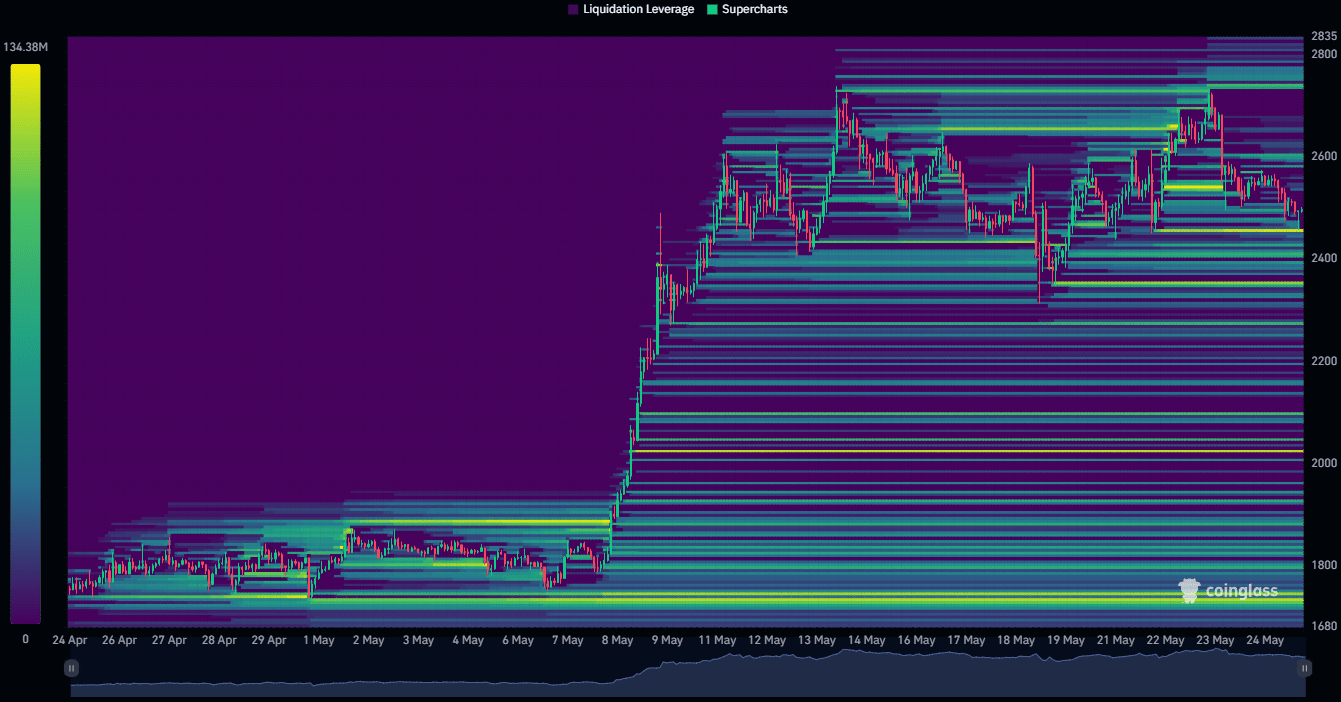Click the 24 Apr date label
This screenshot has width=1341, height=702.
click(69, 640)
